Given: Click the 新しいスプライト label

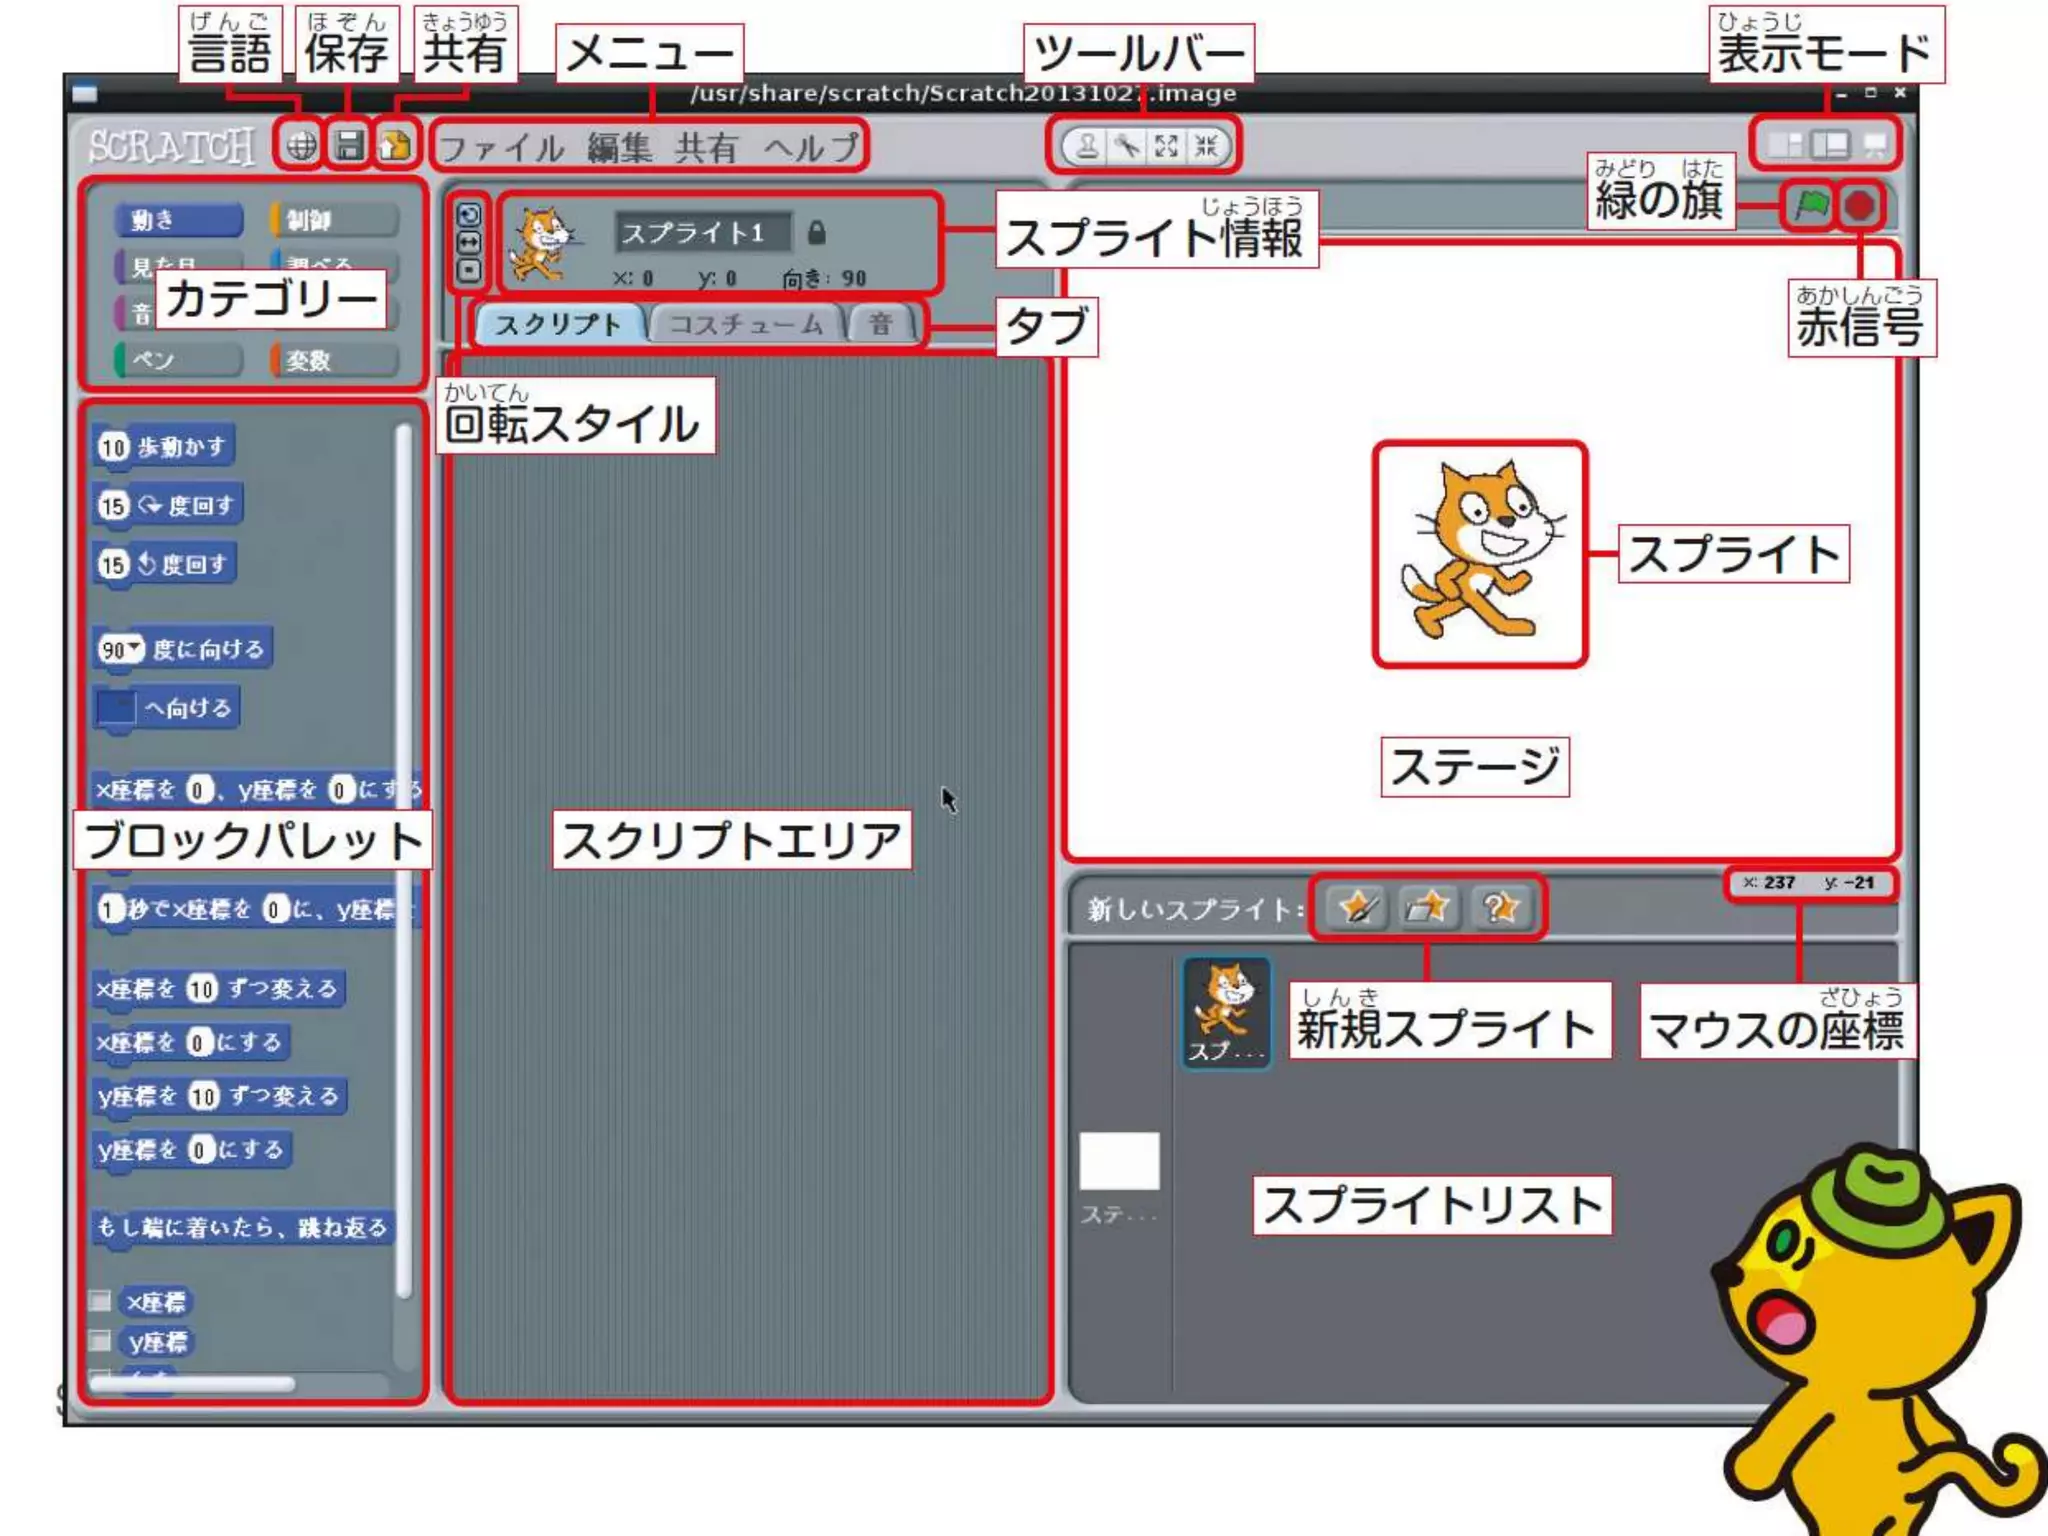Looking at the screenshot, I should [x=1195, y=909].
